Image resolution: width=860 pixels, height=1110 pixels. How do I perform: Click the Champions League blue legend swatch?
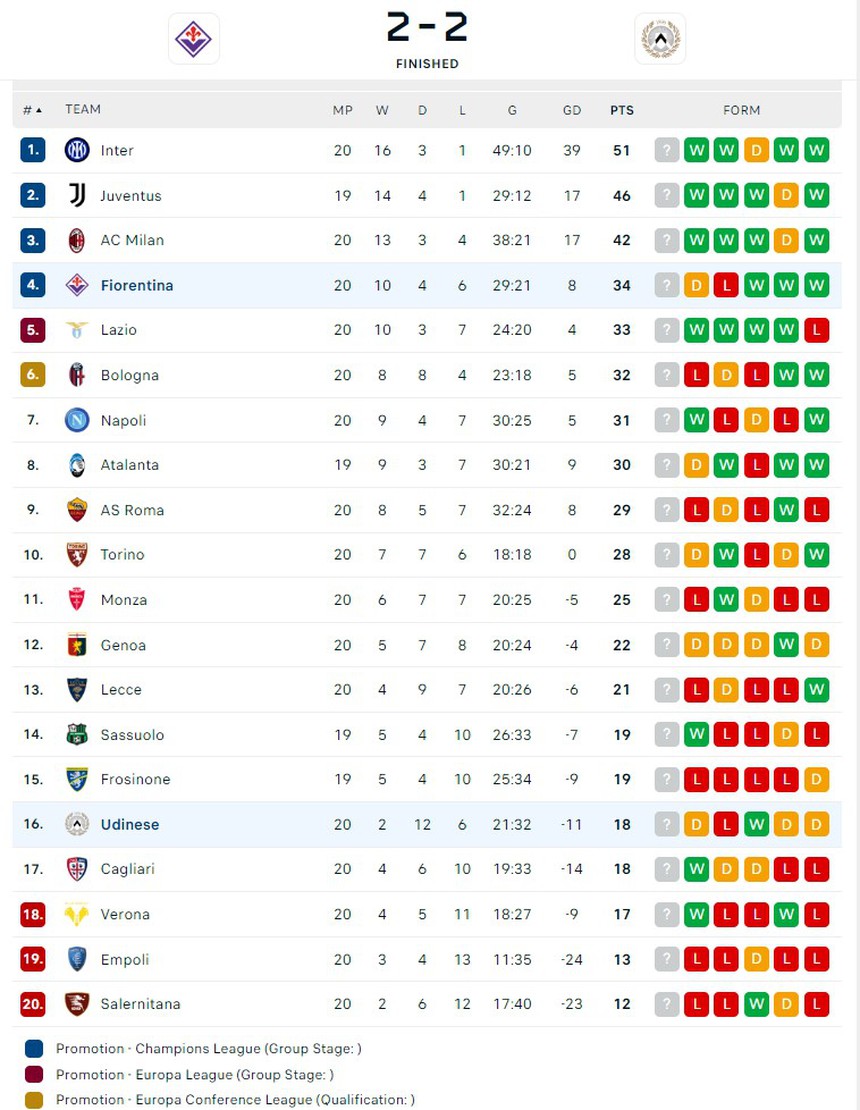31,1050
